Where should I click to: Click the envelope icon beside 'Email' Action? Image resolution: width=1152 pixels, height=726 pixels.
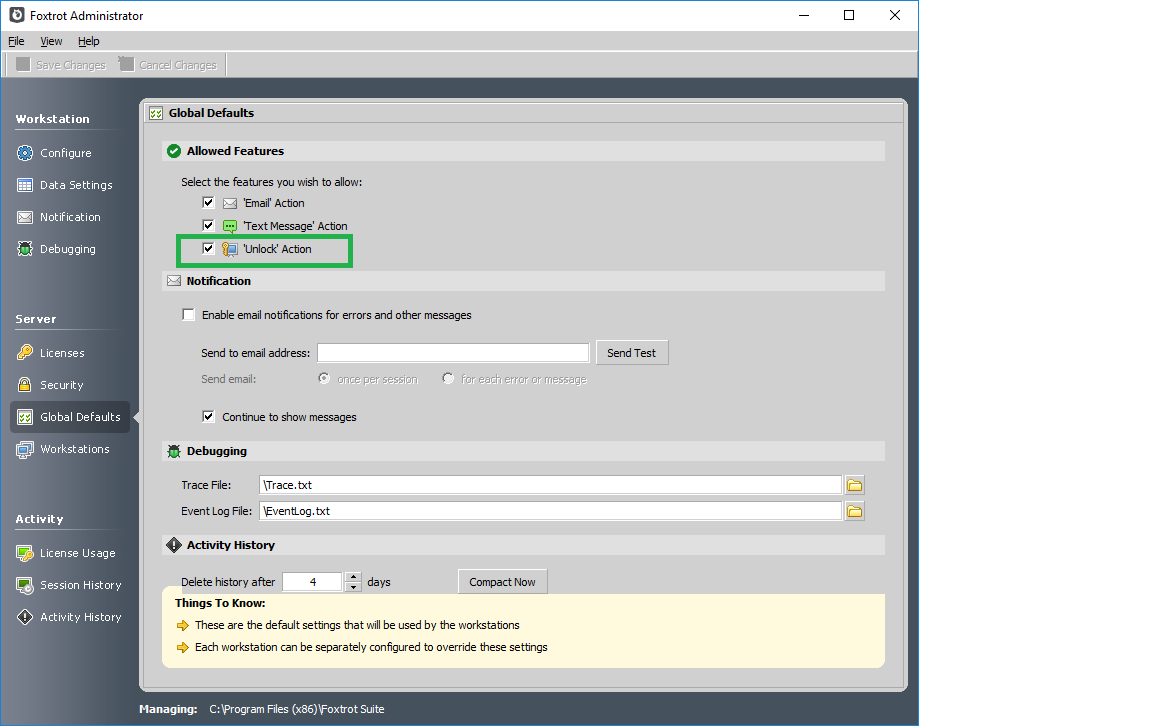pyautogui.click(x=230, y=204)
